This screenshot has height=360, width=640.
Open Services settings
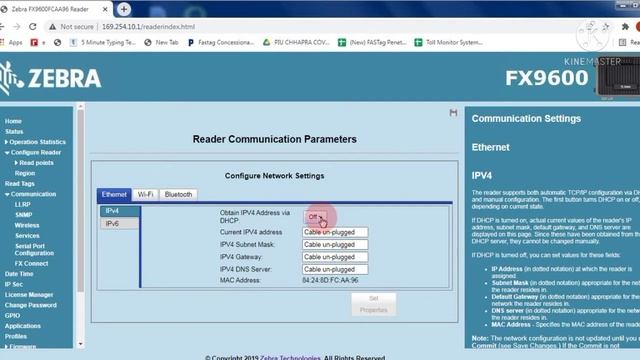[x=27, y=236]
